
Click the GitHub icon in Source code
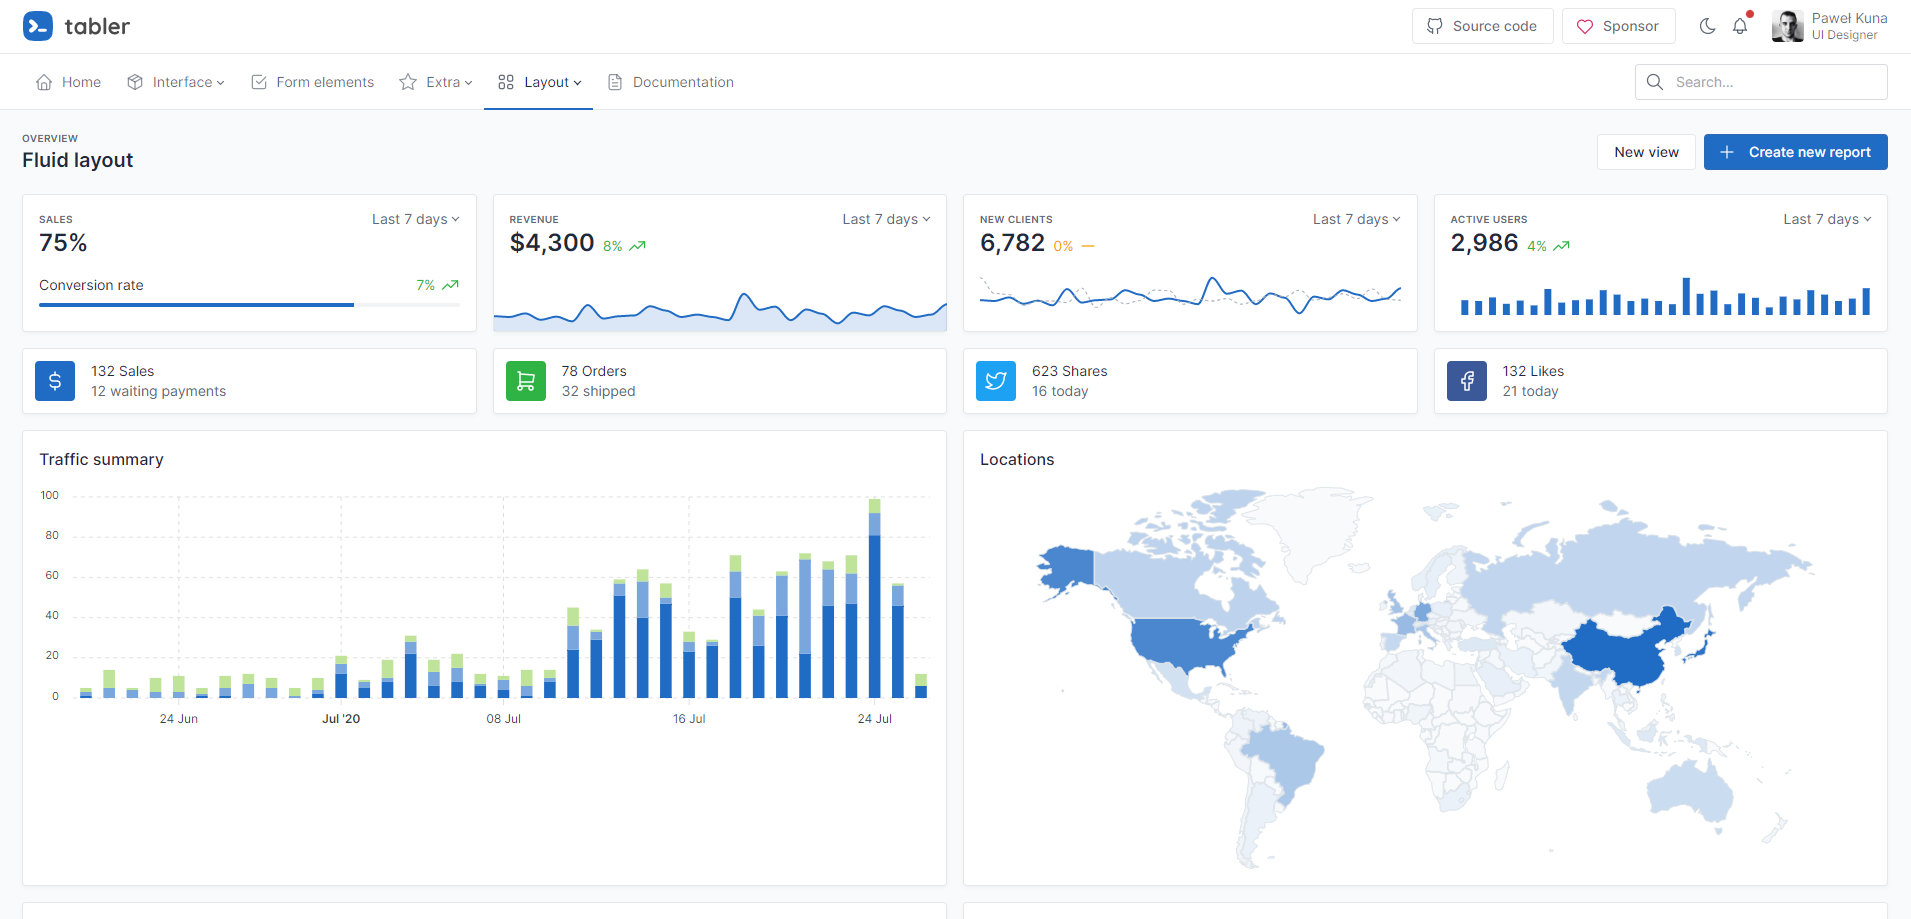pos(1435,26)
